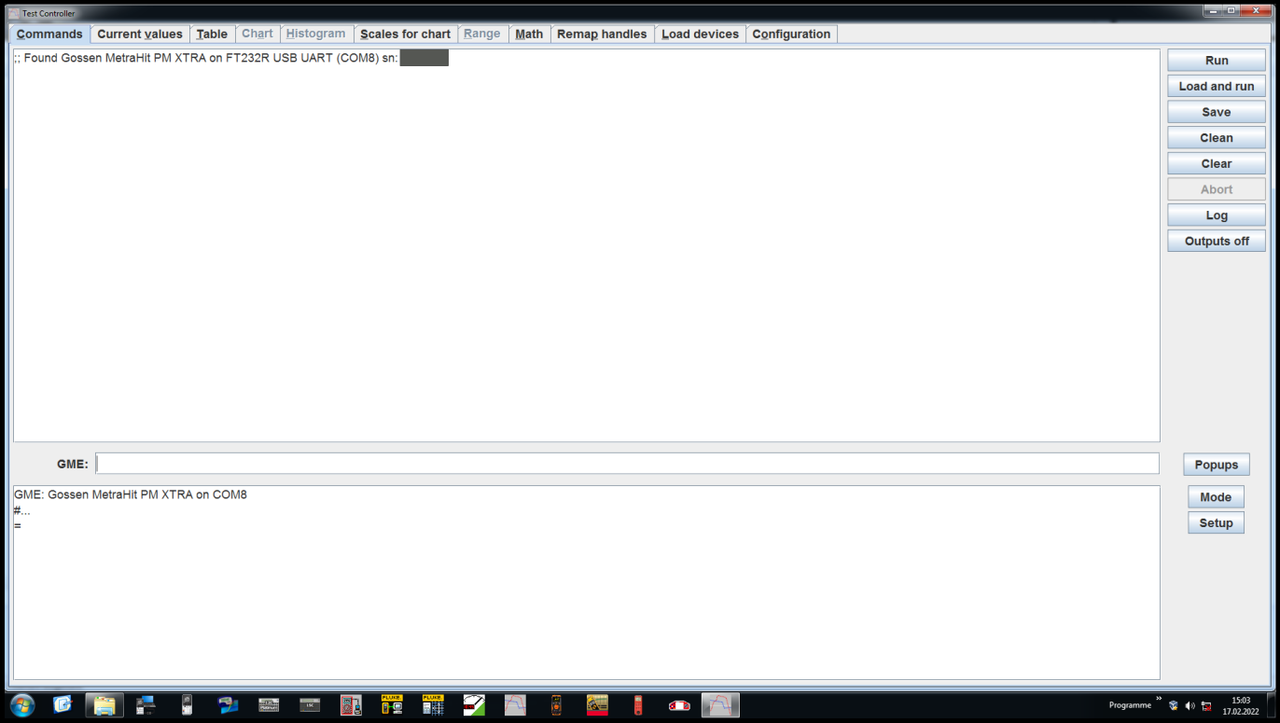Click the network tray icon with red X
Viewport: 1280px width, 723px height.
[1205, 706]
